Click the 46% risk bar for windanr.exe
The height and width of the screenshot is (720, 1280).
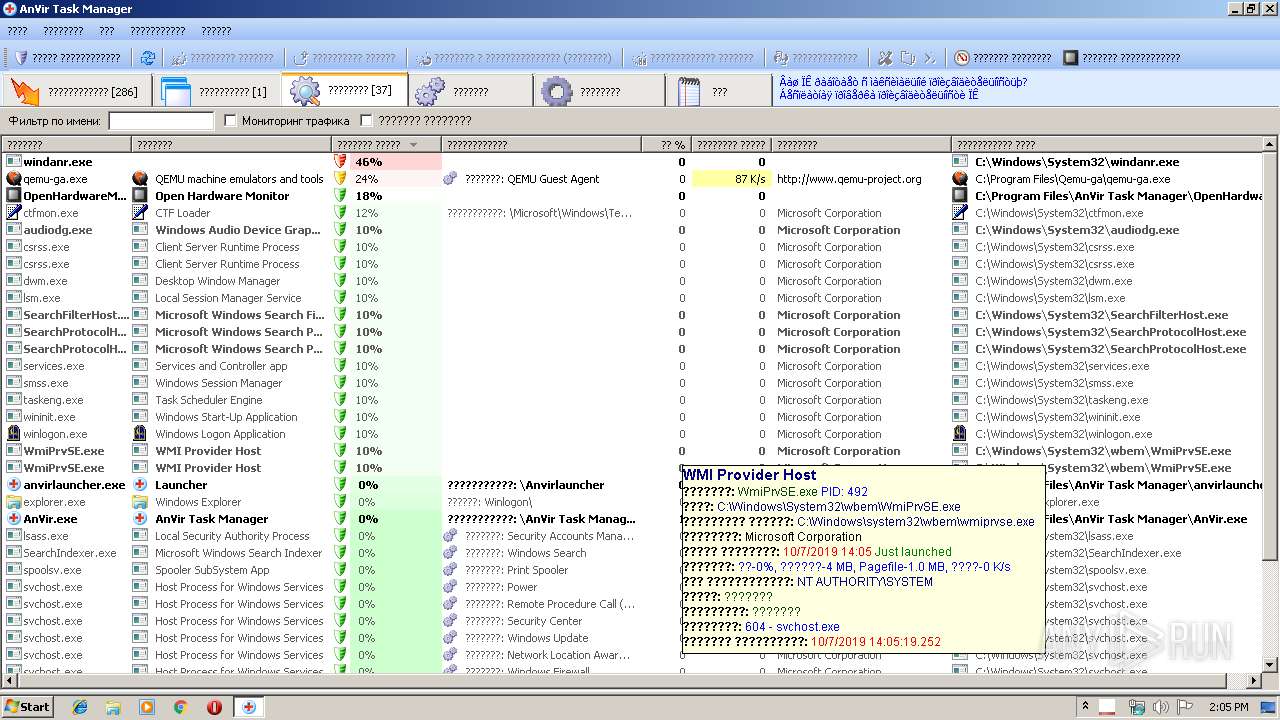tap(387, 161)
